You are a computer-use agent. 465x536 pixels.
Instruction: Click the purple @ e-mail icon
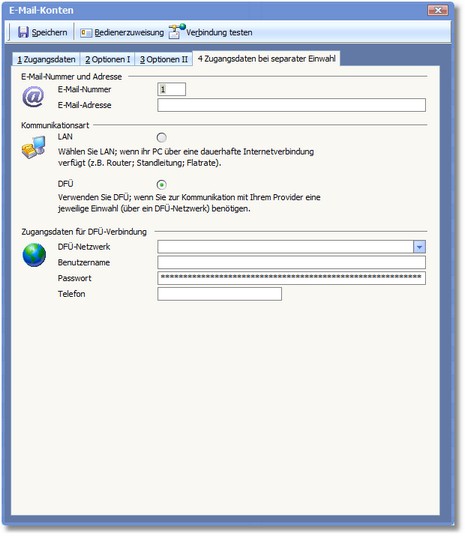point(33,97)
